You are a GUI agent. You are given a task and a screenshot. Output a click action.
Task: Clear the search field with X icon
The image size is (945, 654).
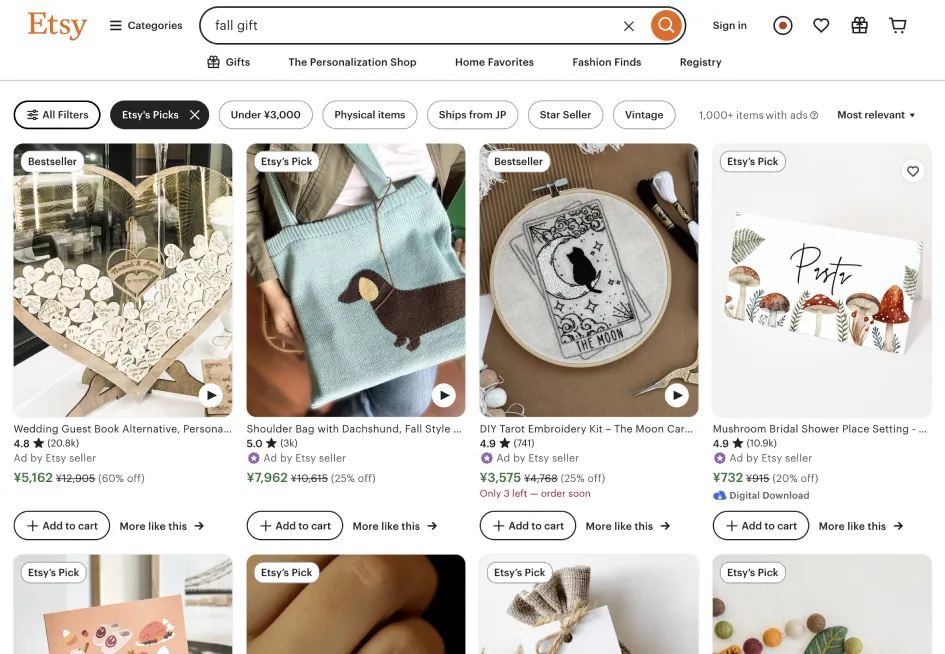pyautogui.click(x=629, y=26)
